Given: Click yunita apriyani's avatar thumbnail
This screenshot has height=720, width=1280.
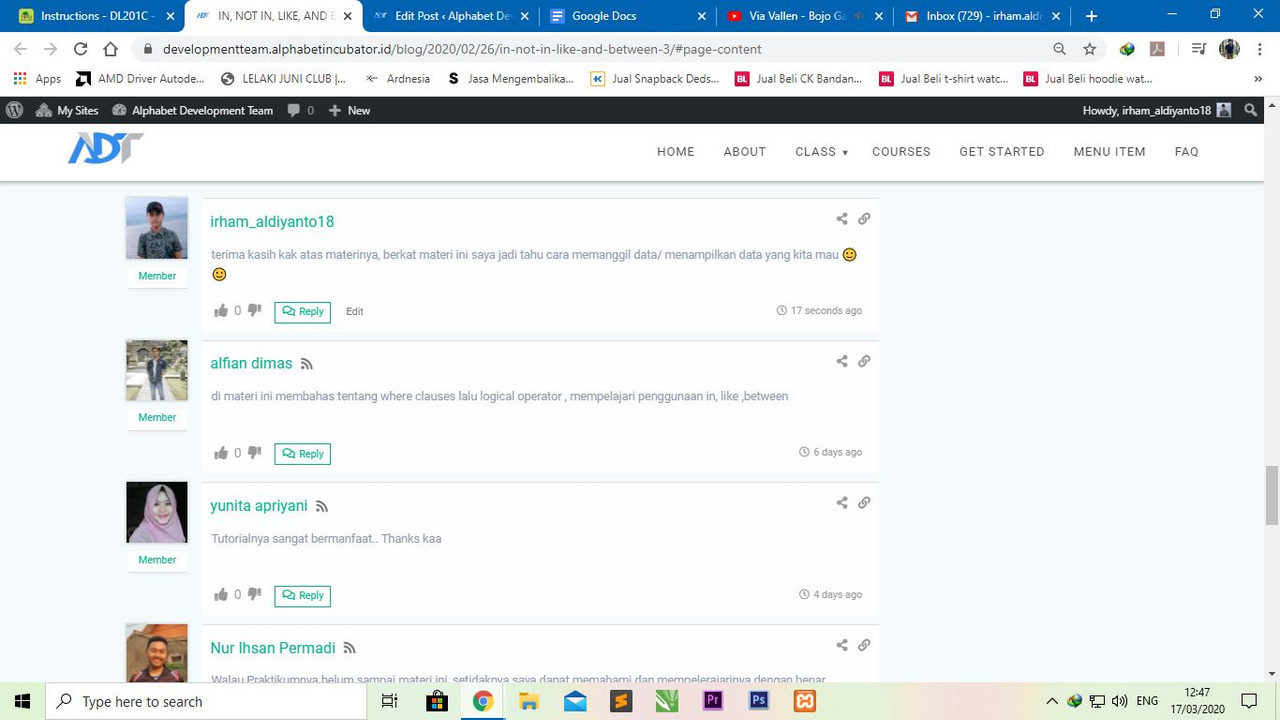Looking at the screenshot, I should 157,512.
